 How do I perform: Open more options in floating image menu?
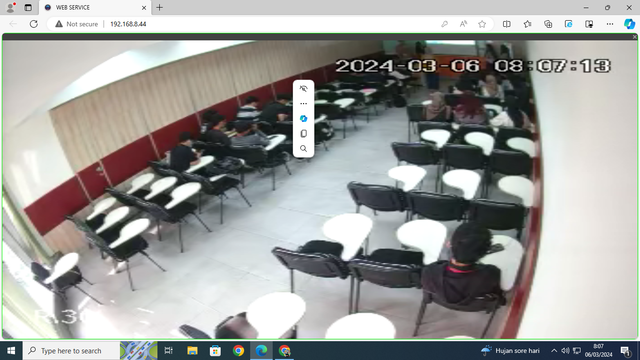coord(303,104)
